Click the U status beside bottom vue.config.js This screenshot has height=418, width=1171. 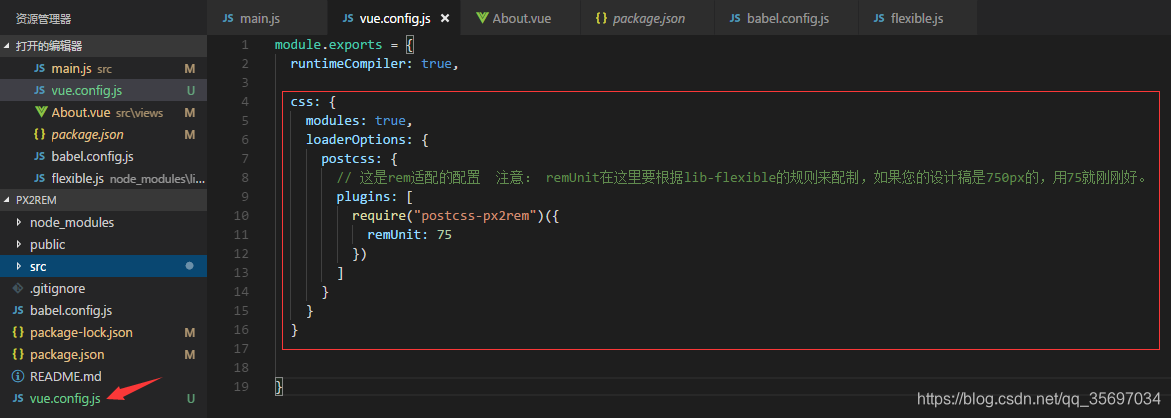[x=190, y=399]
